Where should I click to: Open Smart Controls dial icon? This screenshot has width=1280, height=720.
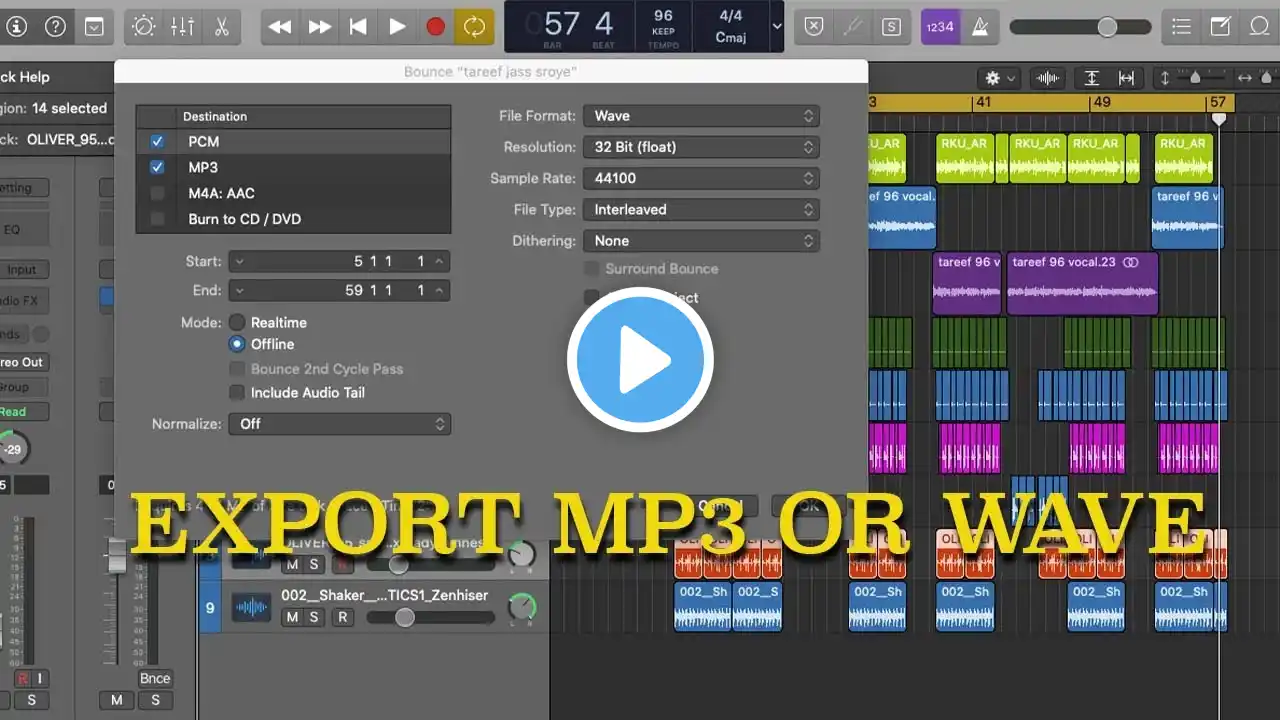pyautogui.click(x=144, y=27)
